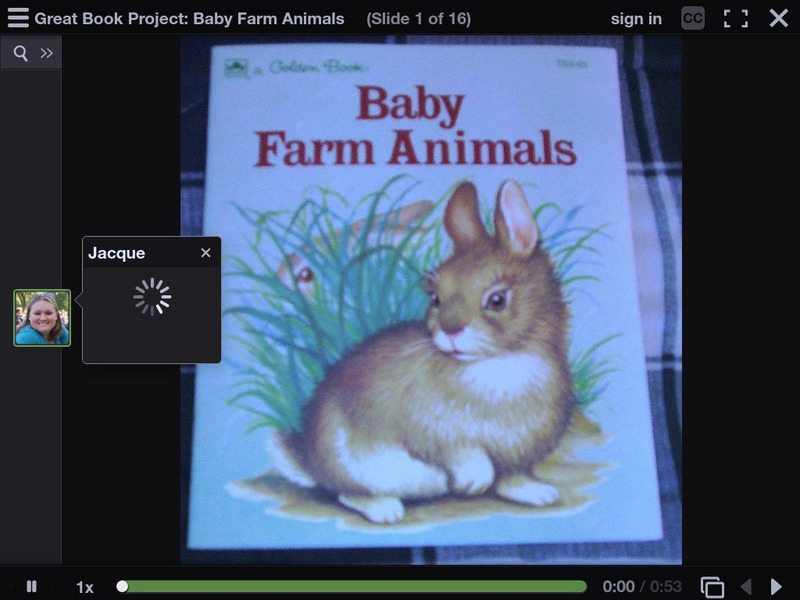Click the sign in link
Screen dimensions: 800x600
click(636, 19)
